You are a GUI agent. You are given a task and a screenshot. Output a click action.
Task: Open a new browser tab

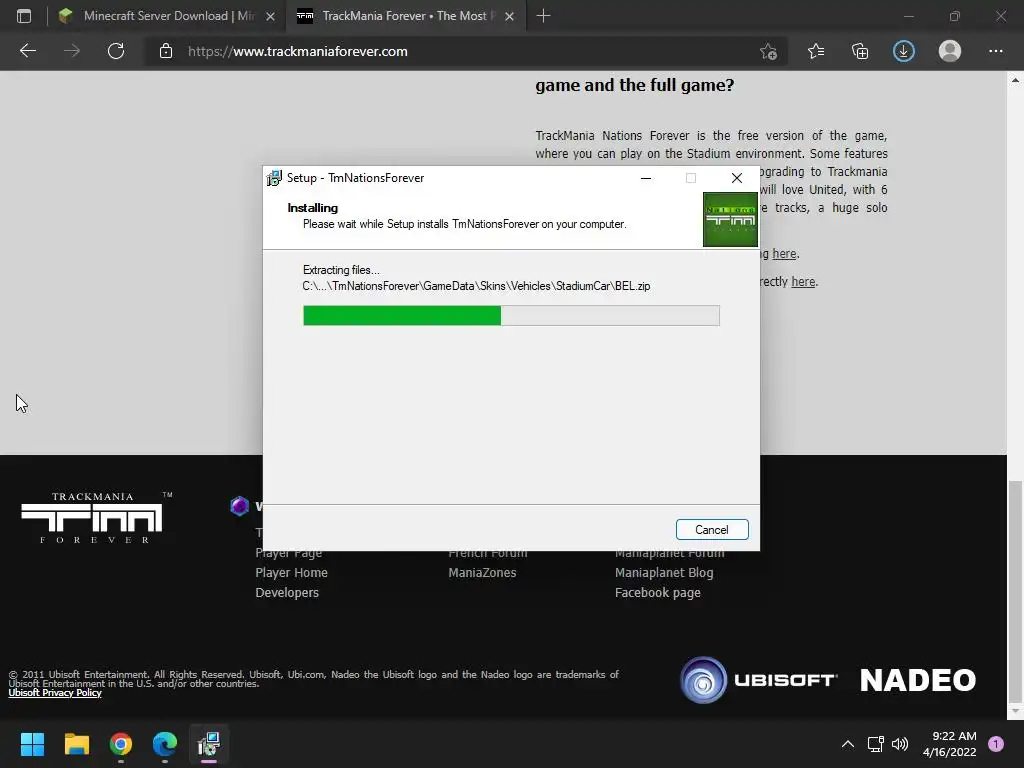543,16
